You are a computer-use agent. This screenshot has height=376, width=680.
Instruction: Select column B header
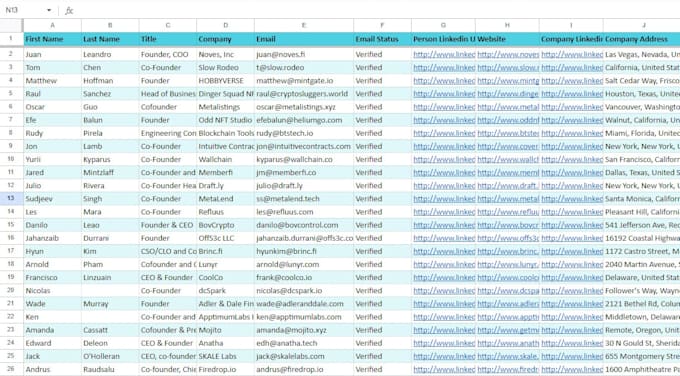110,25
